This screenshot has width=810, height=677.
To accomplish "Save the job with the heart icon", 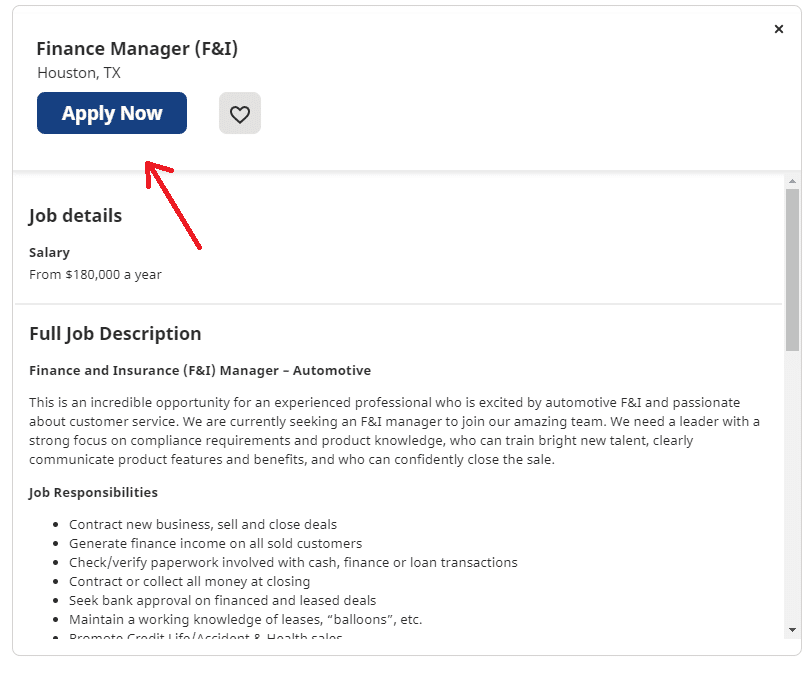I will click(240, 113).
